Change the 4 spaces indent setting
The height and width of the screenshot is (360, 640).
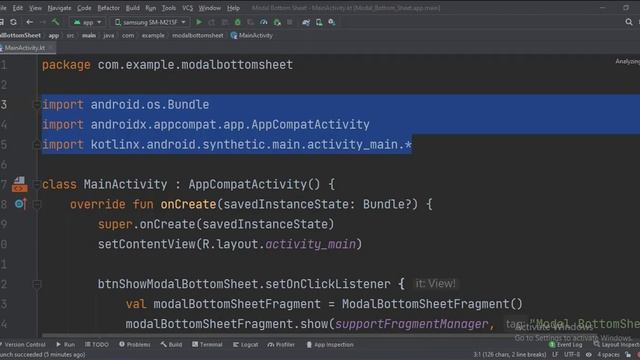pyautogui.click(x=609, y=355)
